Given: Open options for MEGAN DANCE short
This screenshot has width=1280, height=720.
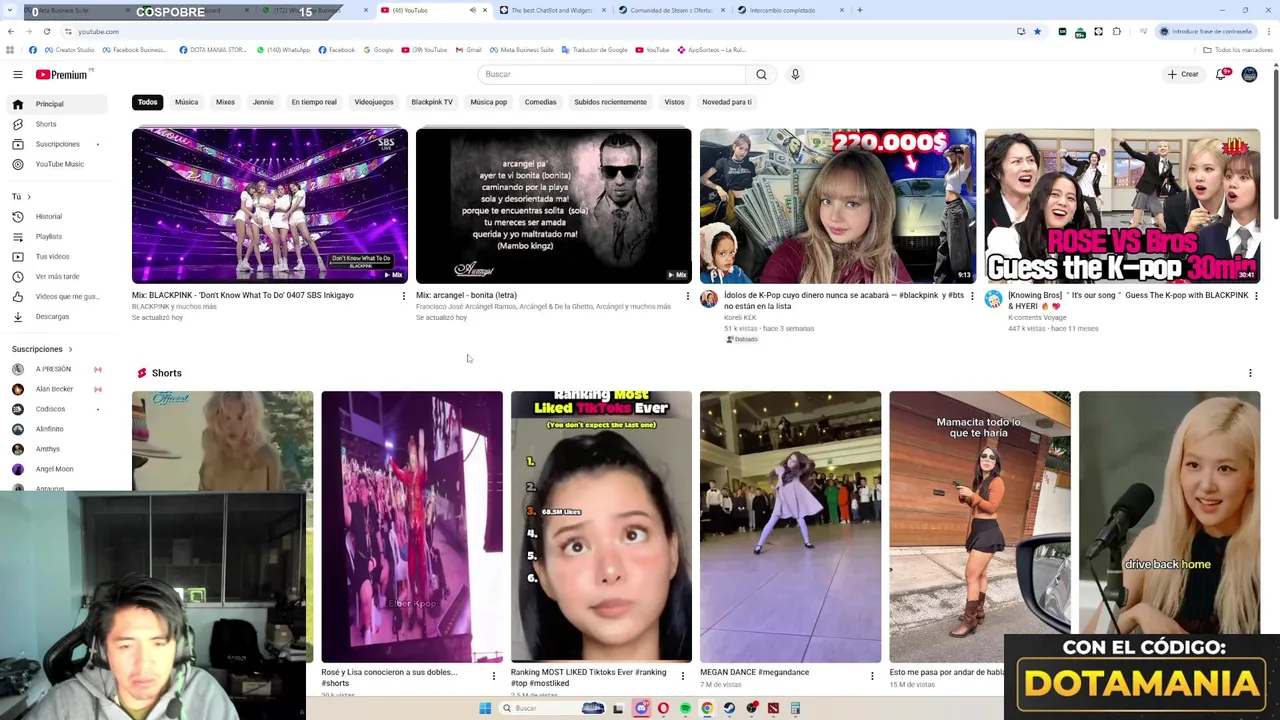Looking at the screenshot, I should click(872, 677).
